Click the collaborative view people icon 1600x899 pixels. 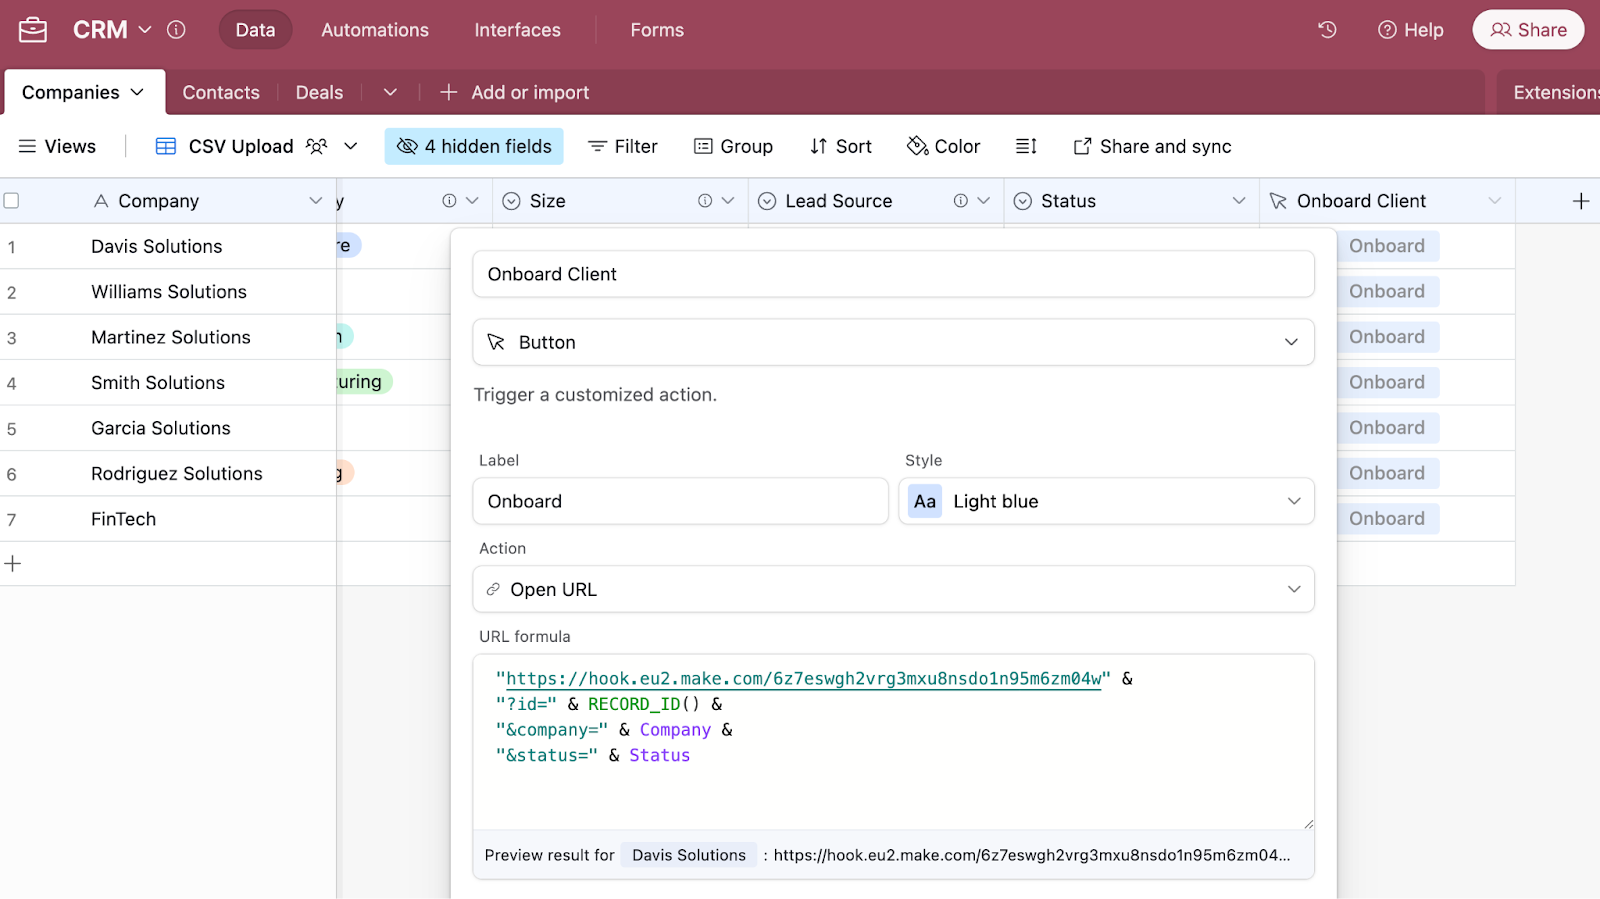[x=316, y=146]
